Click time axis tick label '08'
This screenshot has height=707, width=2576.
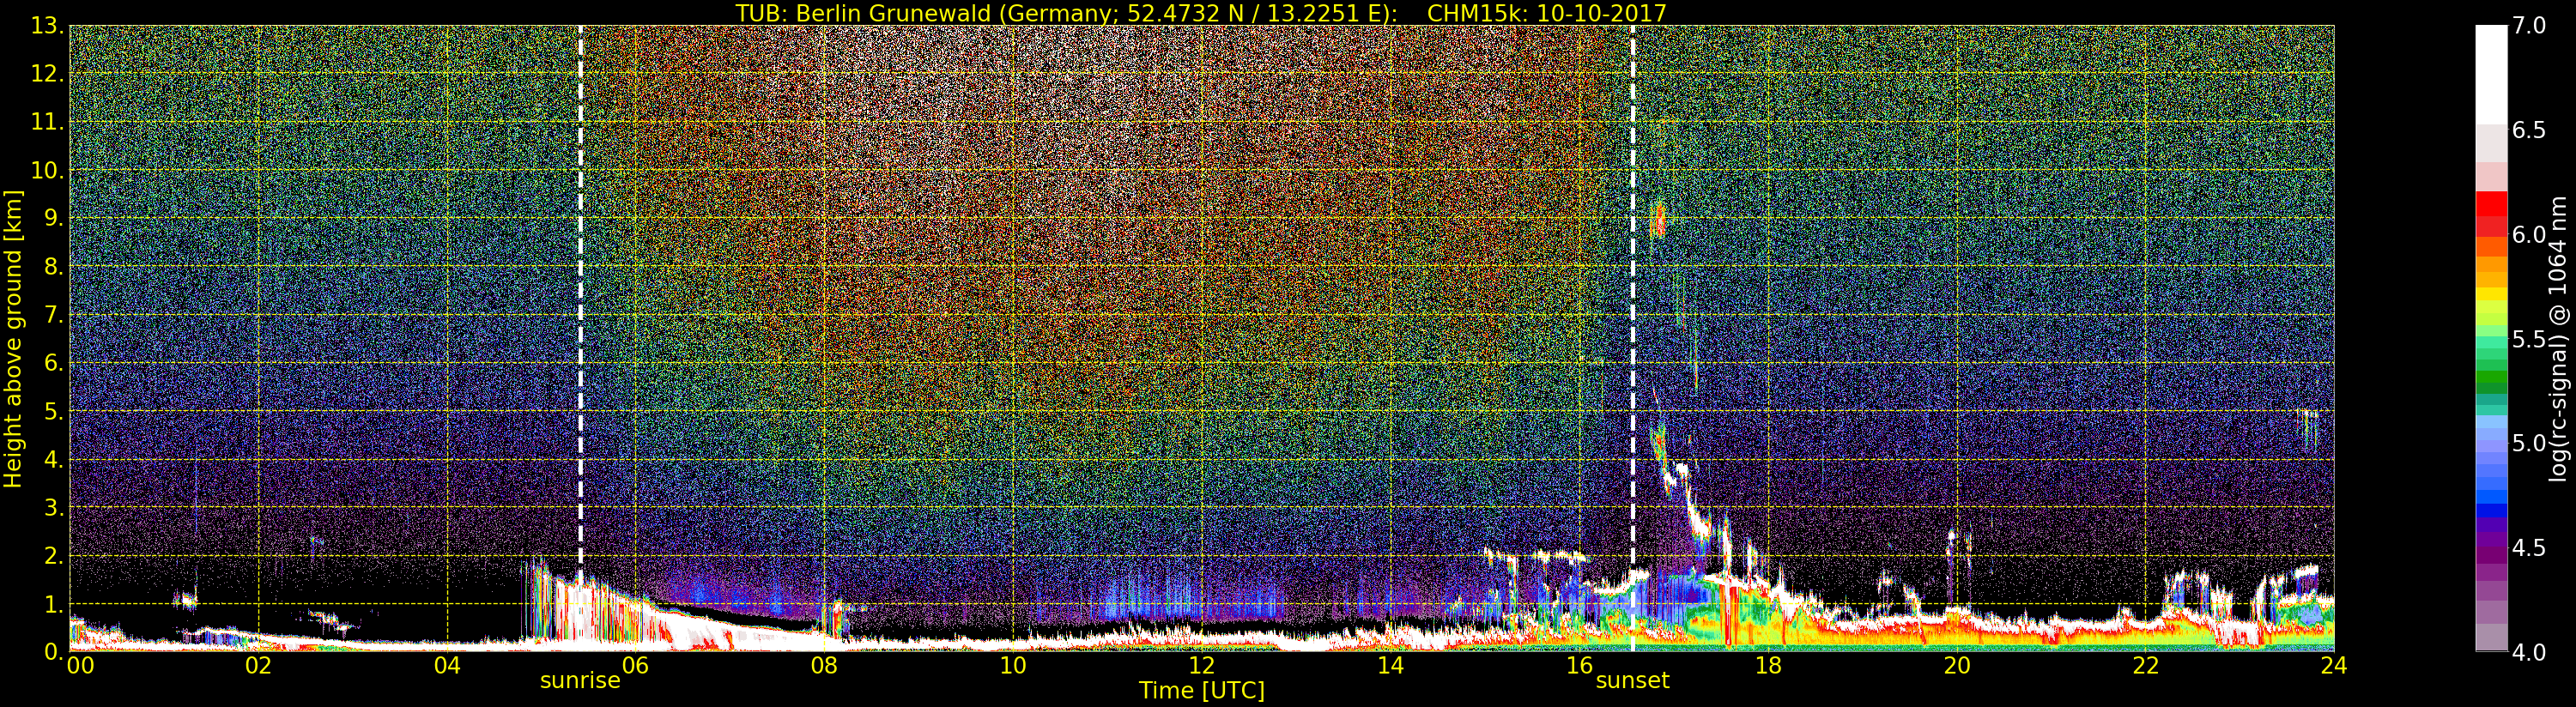(824, 666)
